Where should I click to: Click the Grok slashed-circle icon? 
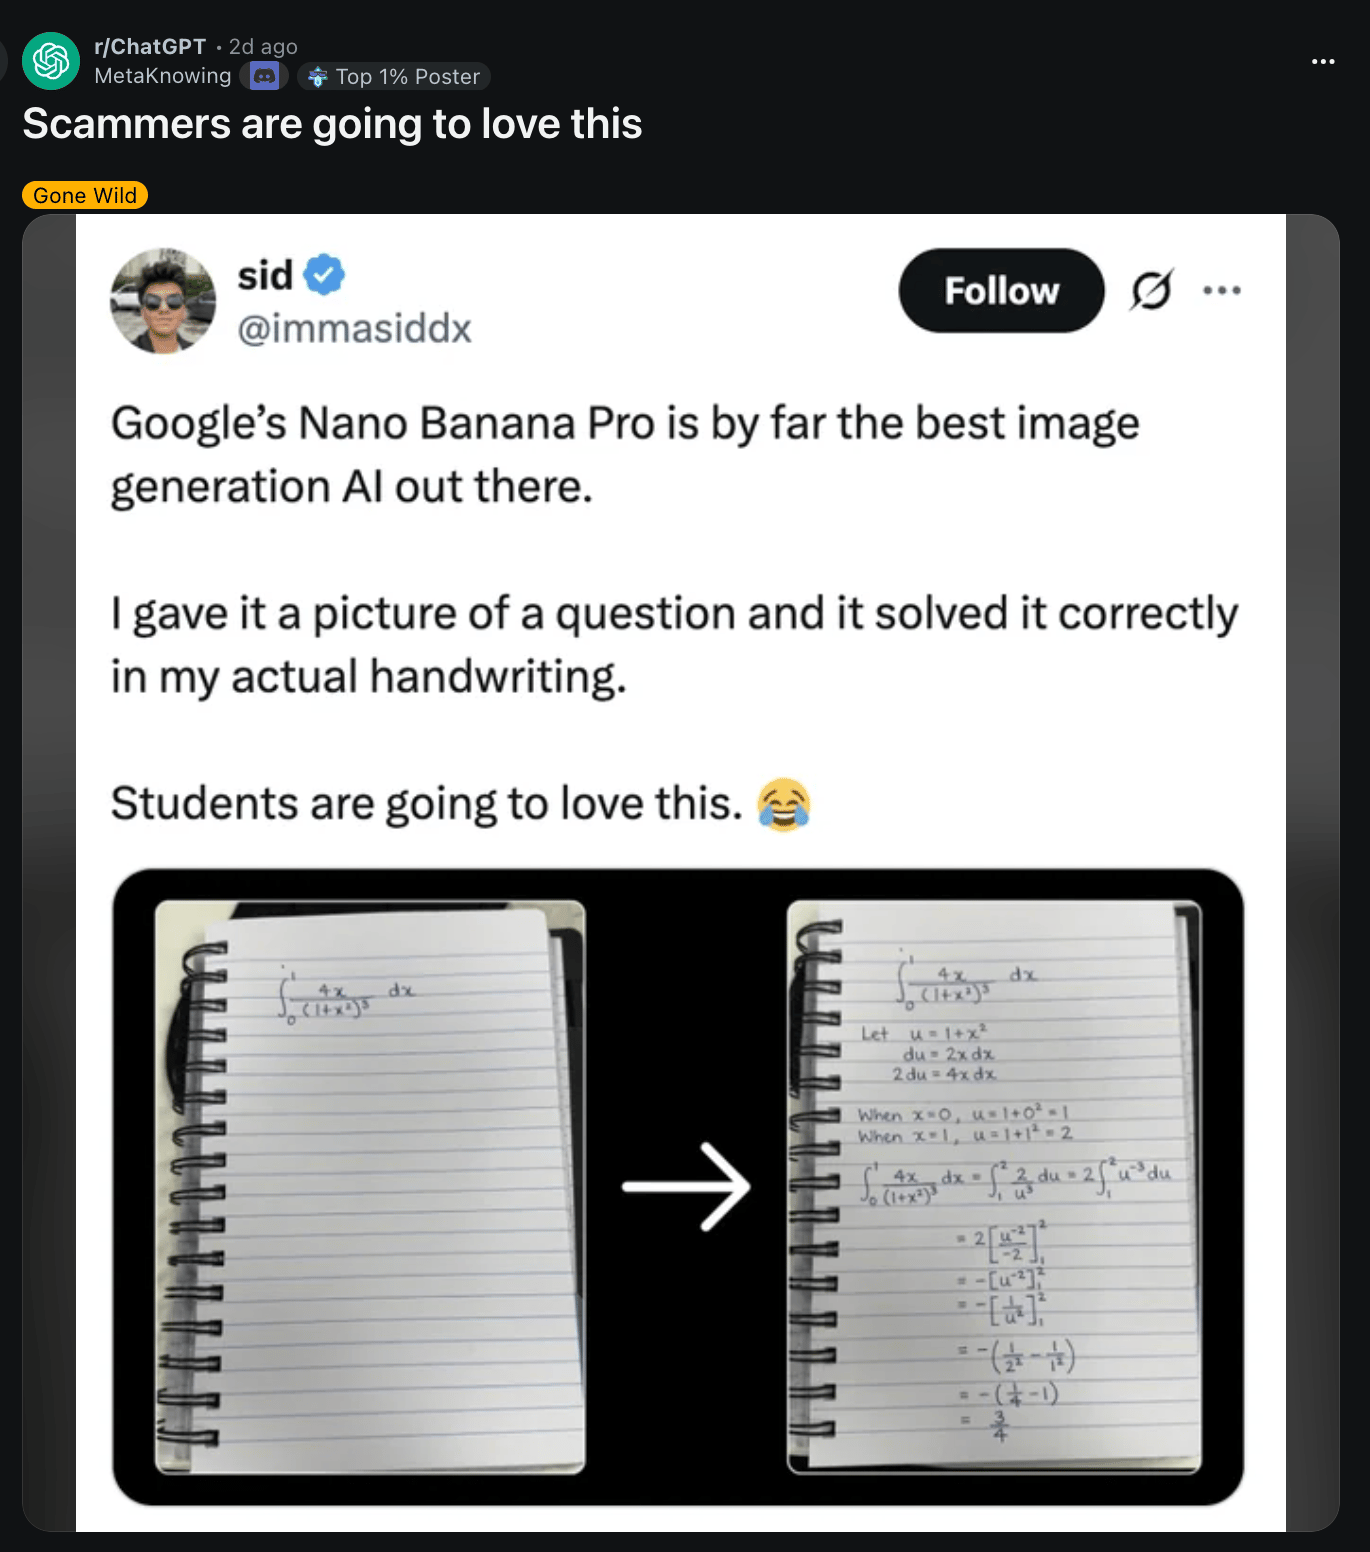[x=1150, y=291]
